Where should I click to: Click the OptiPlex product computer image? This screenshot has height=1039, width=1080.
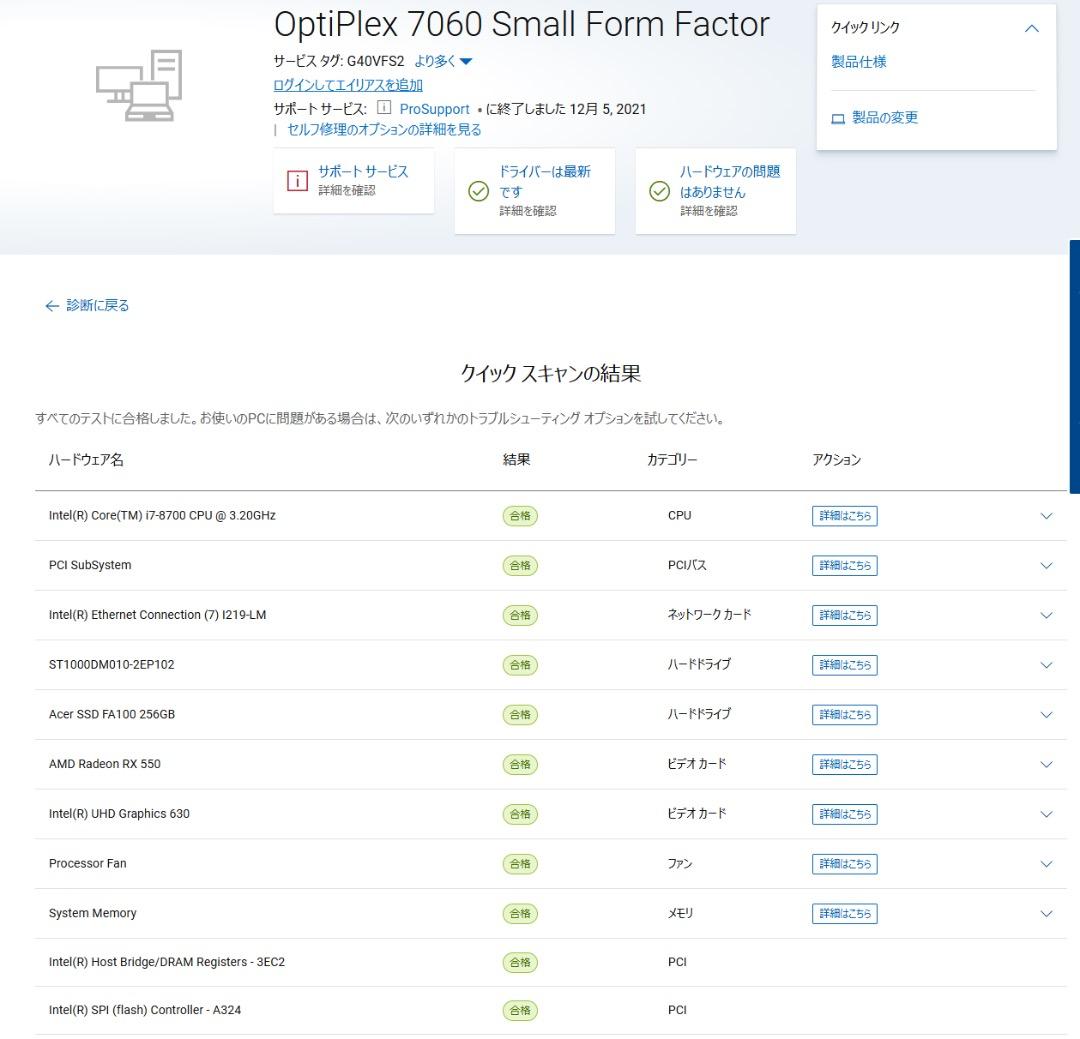[x=140, y=86]
